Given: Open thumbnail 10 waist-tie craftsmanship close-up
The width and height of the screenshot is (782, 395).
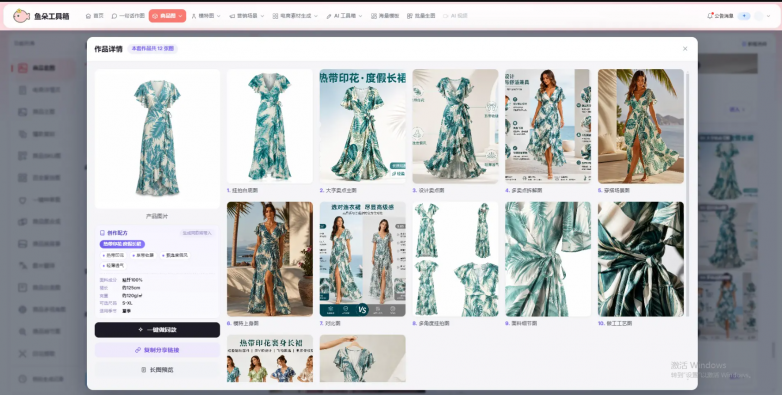Looking at the screenshot, I should tap(641, 259).
